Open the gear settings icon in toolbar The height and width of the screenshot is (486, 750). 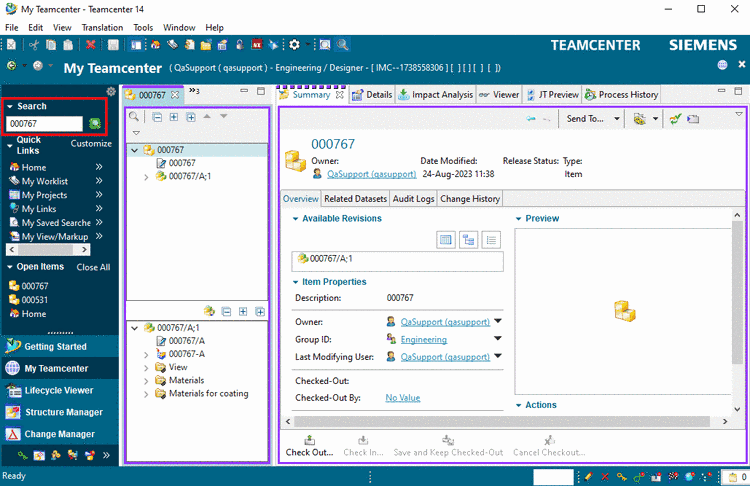click(294, 45)
